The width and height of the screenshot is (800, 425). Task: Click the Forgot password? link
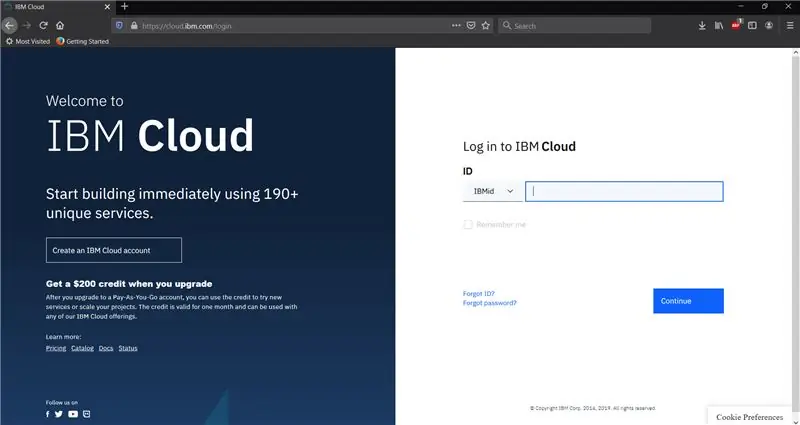tap(489, 303)
